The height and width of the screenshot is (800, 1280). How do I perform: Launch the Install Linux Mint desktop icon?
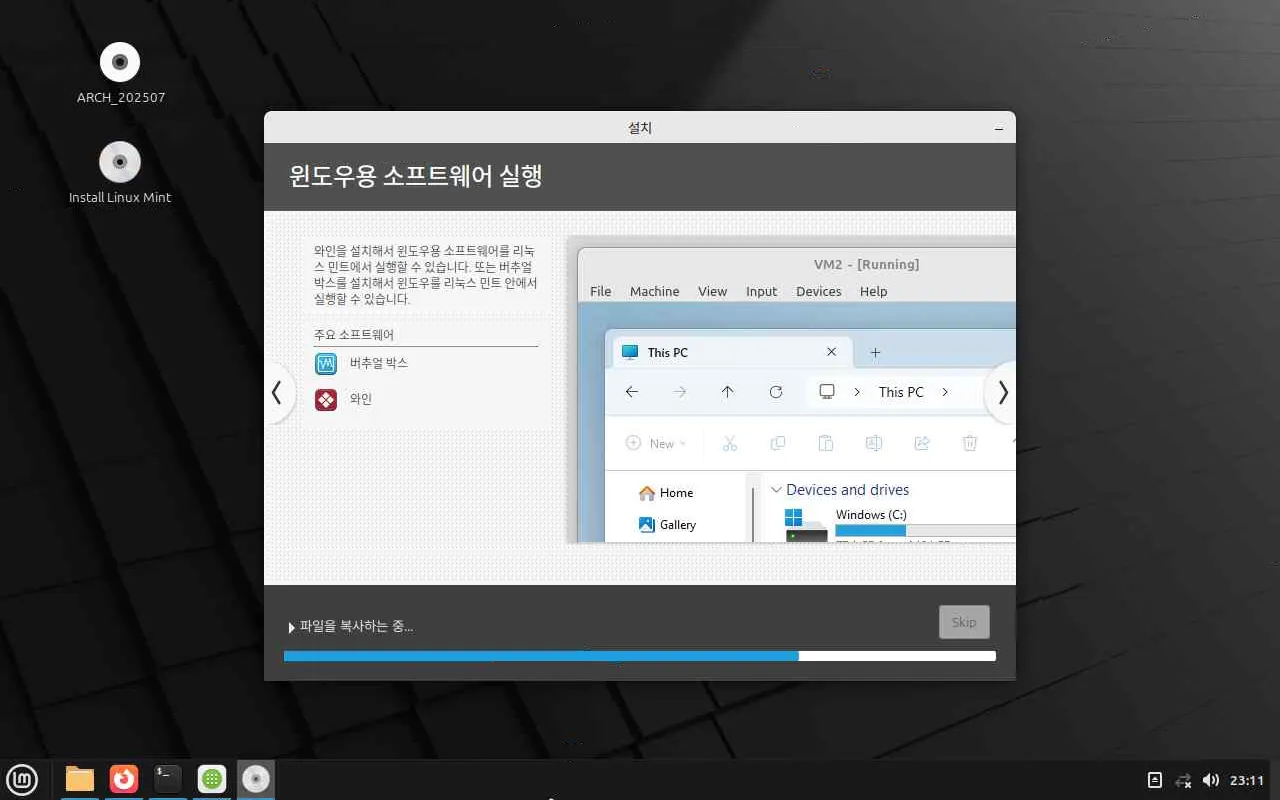pos(120,162)
